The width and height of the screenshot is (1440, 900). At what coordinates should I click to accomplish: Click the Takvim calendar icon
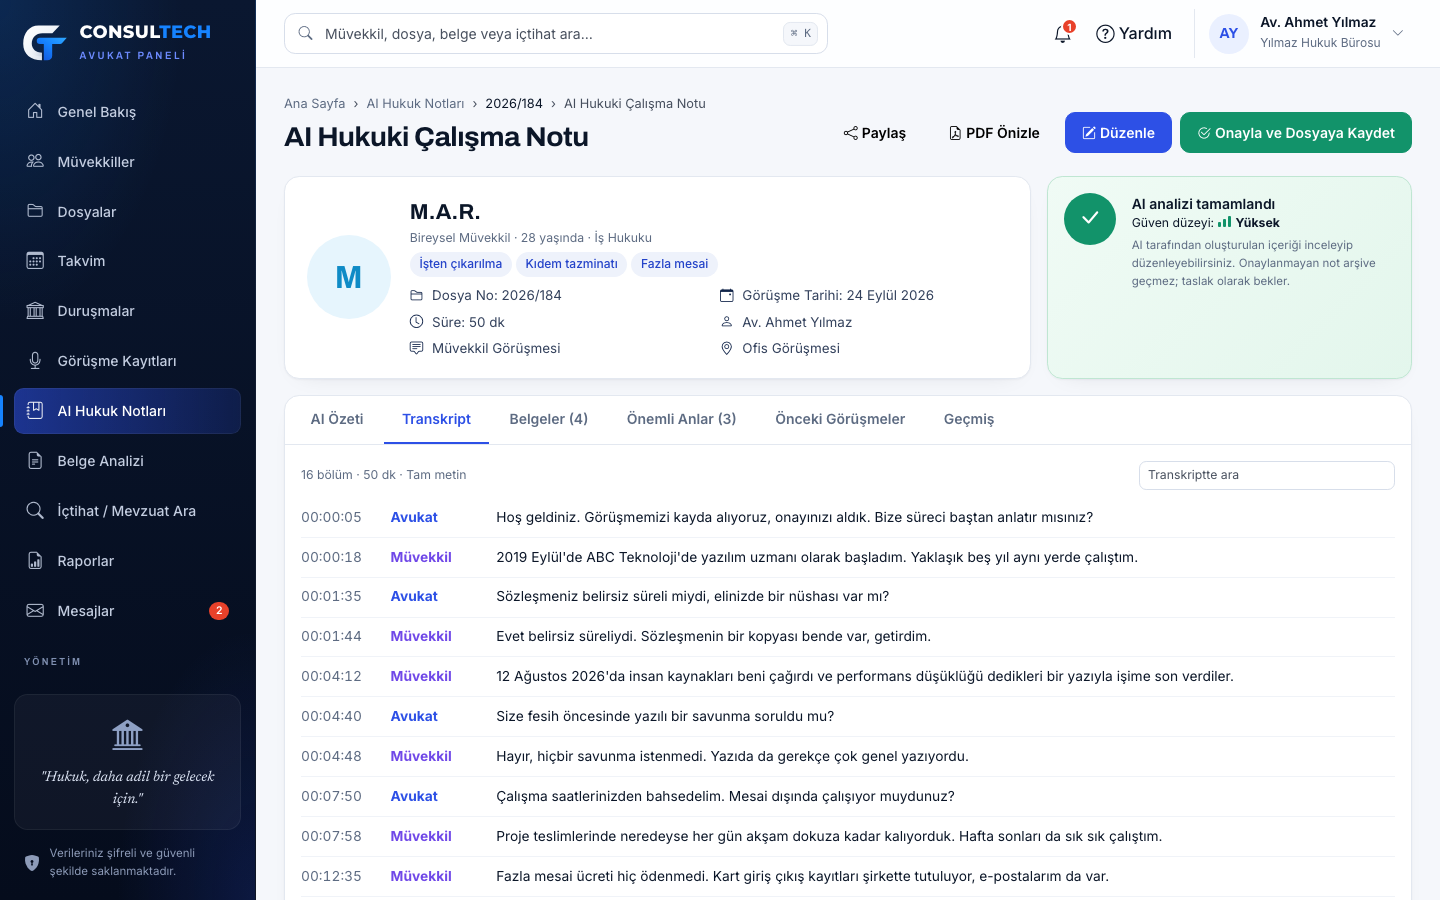(x=35, y=261)
